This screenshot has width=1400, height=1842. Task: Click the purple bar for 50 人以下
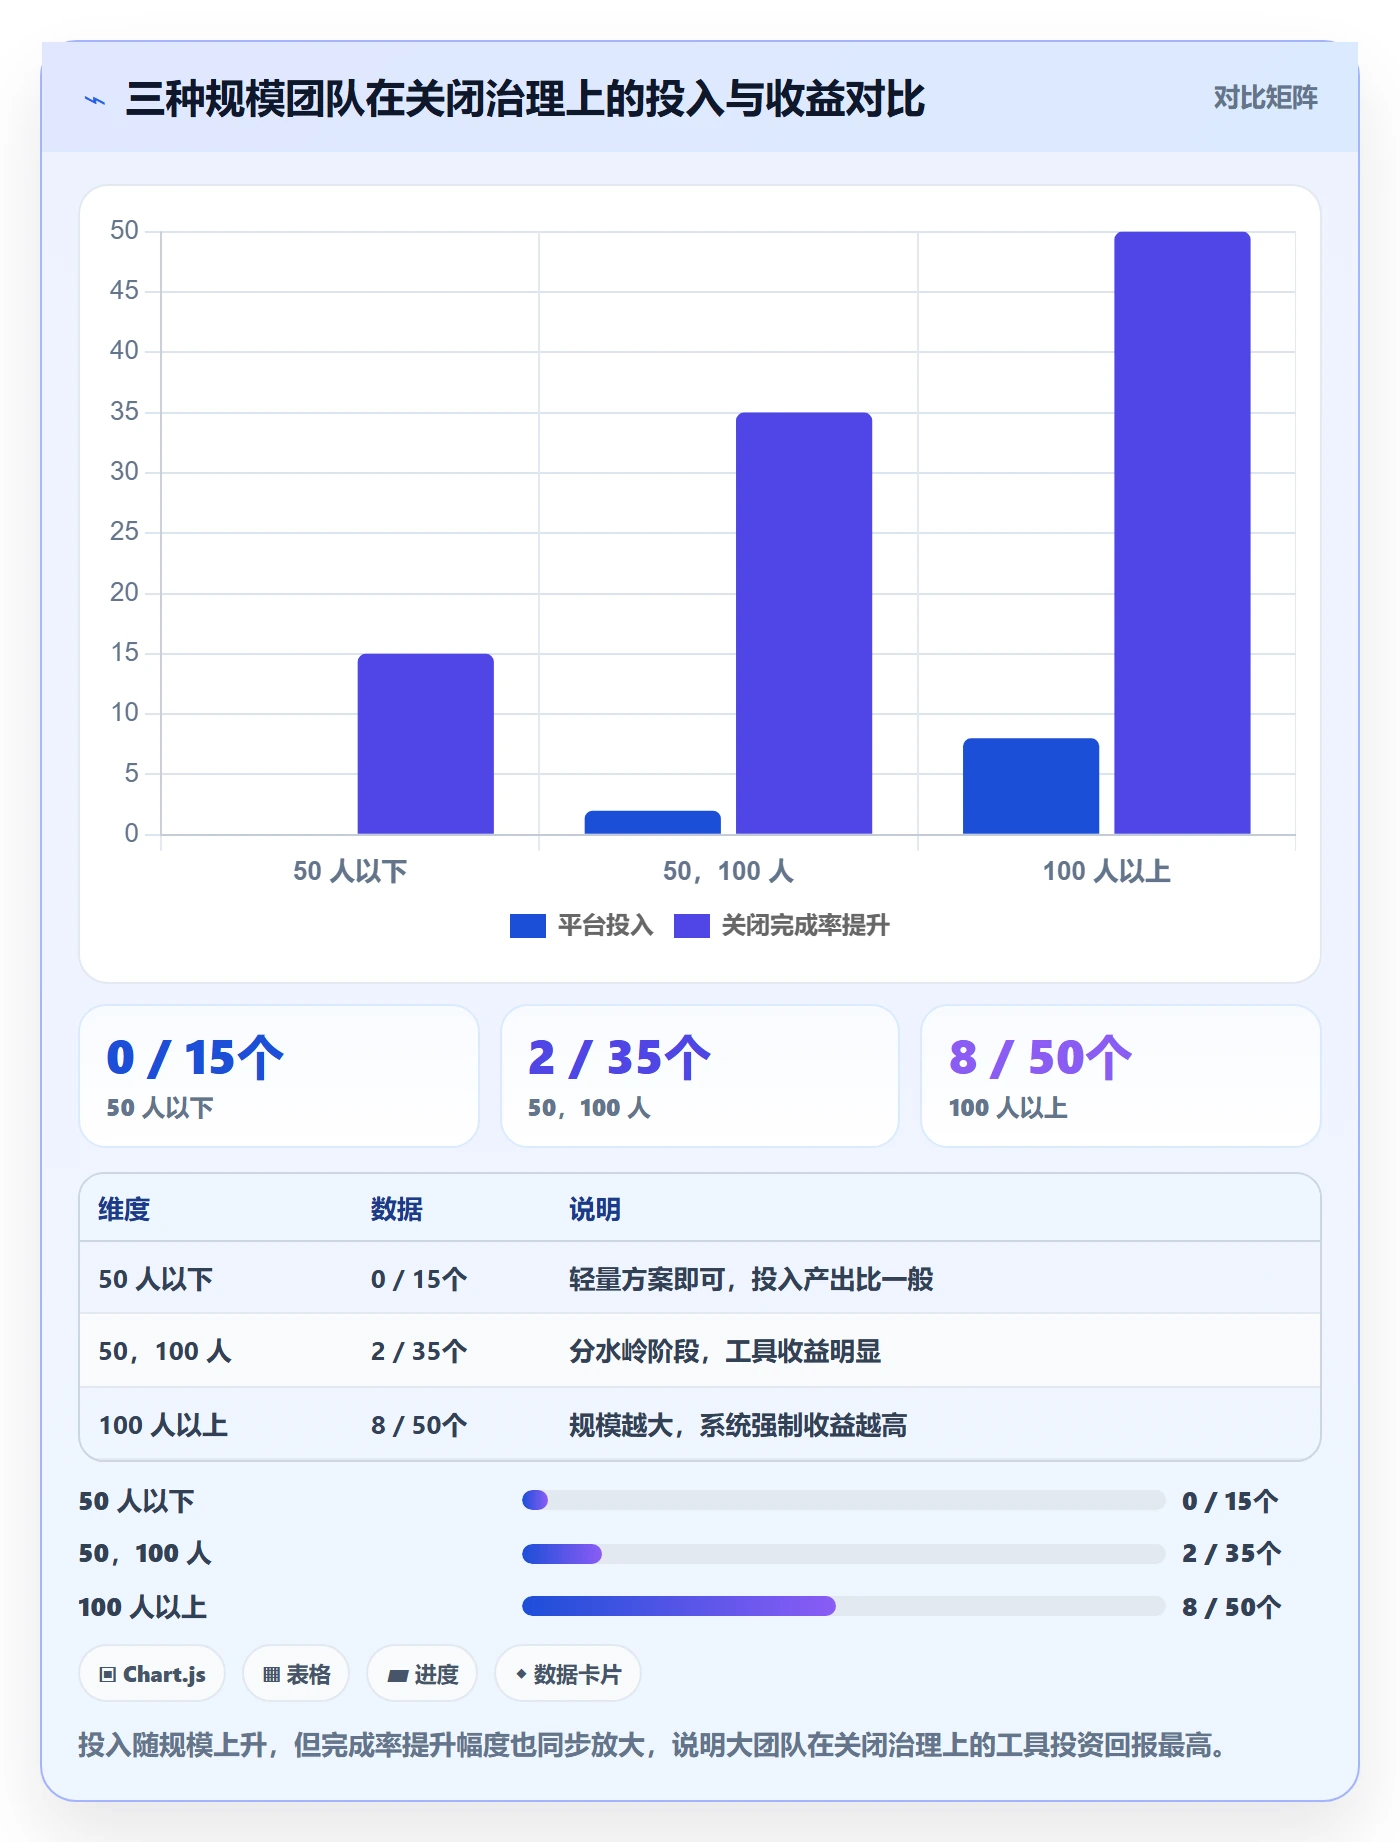(x=426, y=744)
